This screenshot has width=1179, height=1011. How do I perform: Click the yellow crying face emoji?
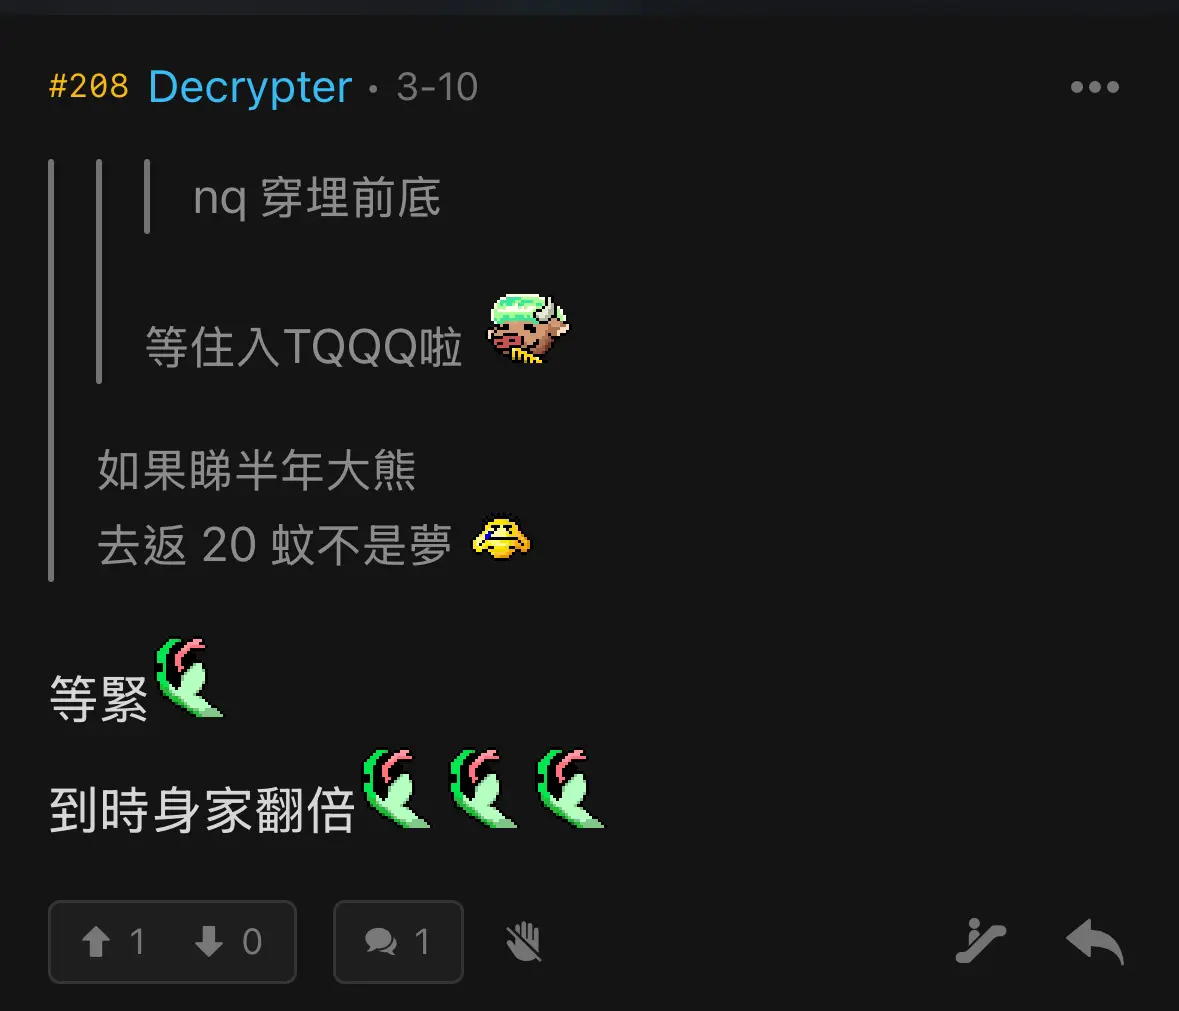coord(501,537)
